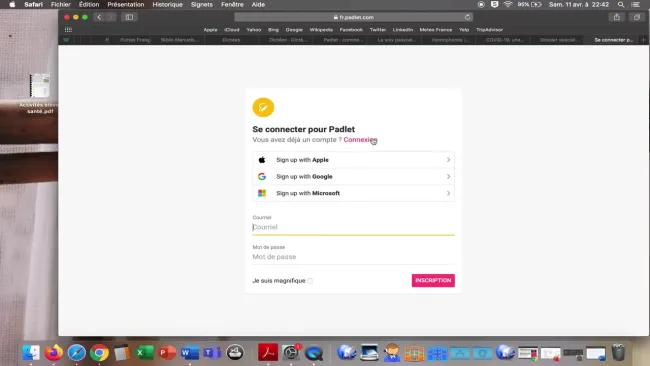Open the TripAdvisor bookmark
The height and width of the screenshot is (366, 650).
tap(489, 30)
